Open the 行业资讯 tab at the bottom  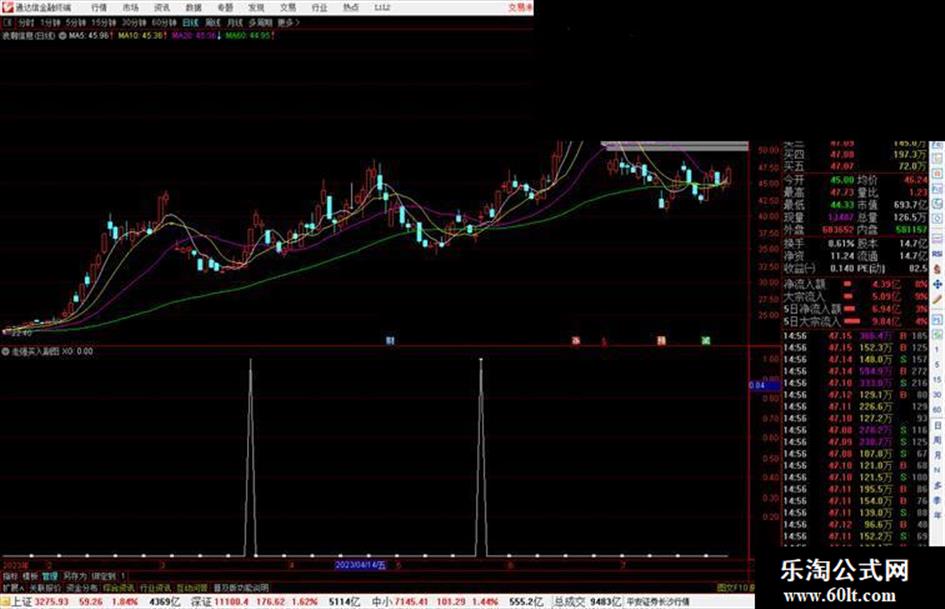click(x=155, y=587)
